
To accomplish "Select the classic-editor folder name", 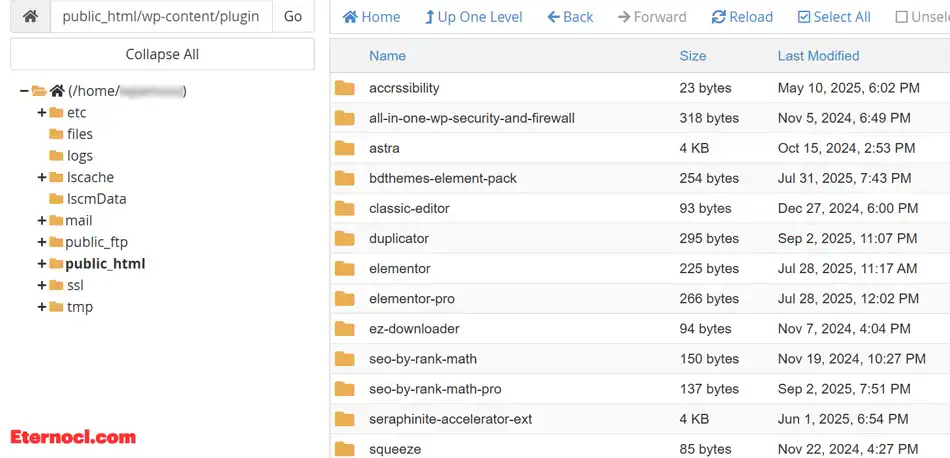I will (410, 208).
